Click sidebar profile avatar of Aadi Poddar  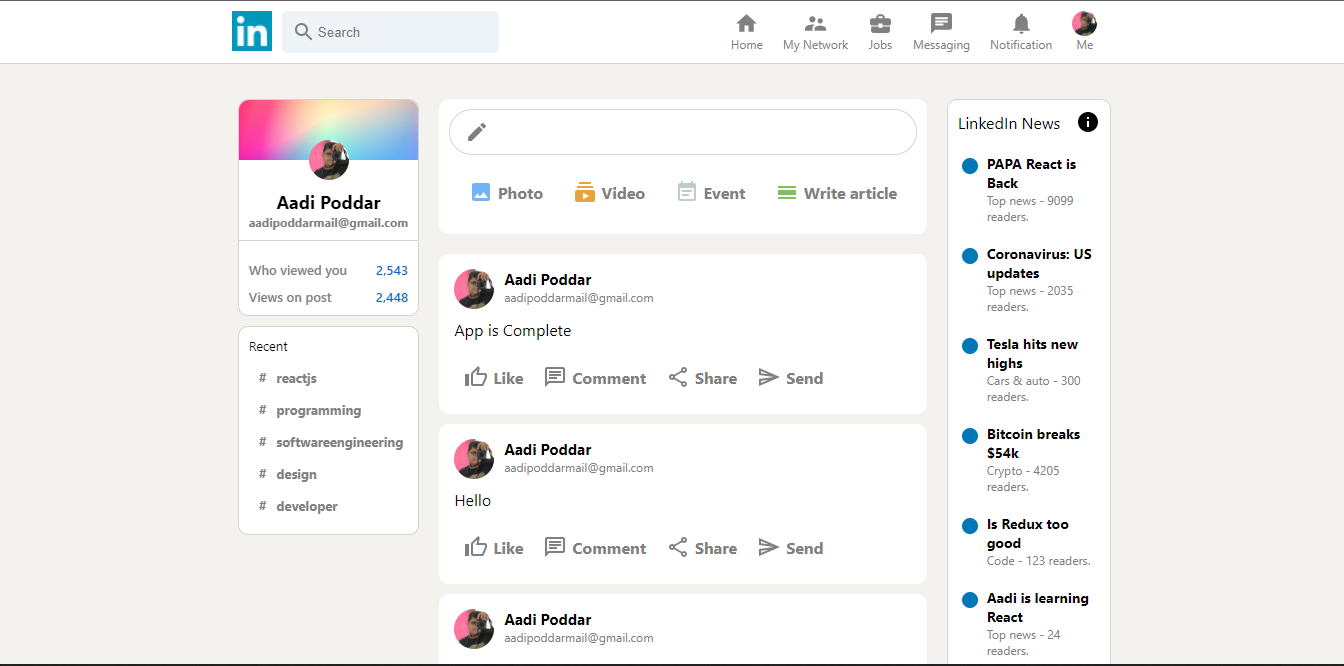(x=329, y=160)
